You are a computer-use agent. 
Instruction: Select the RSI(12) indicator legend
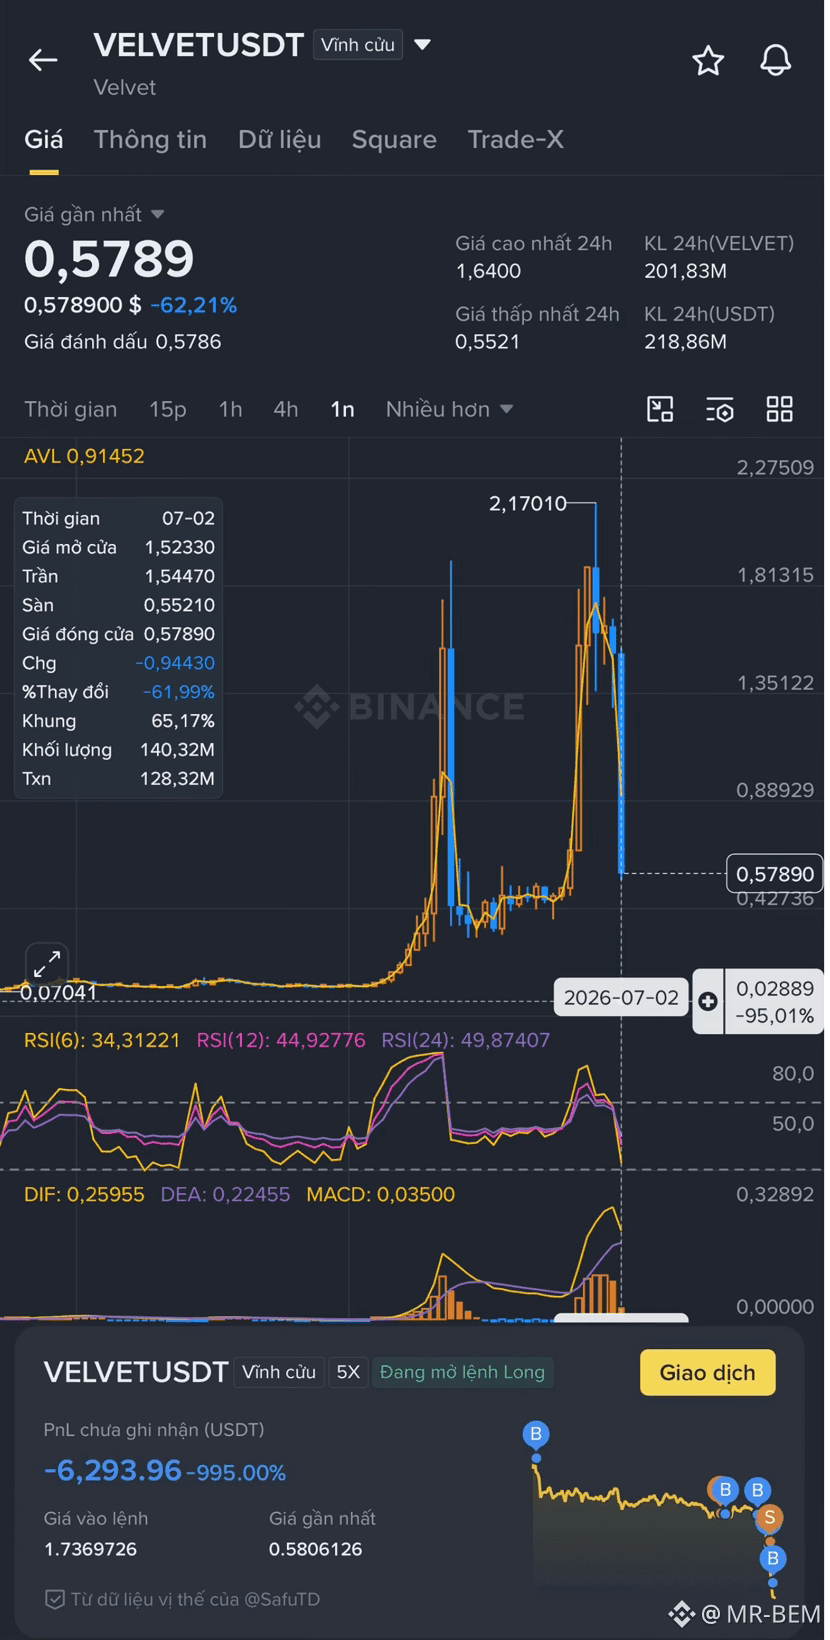[281, 1040]
